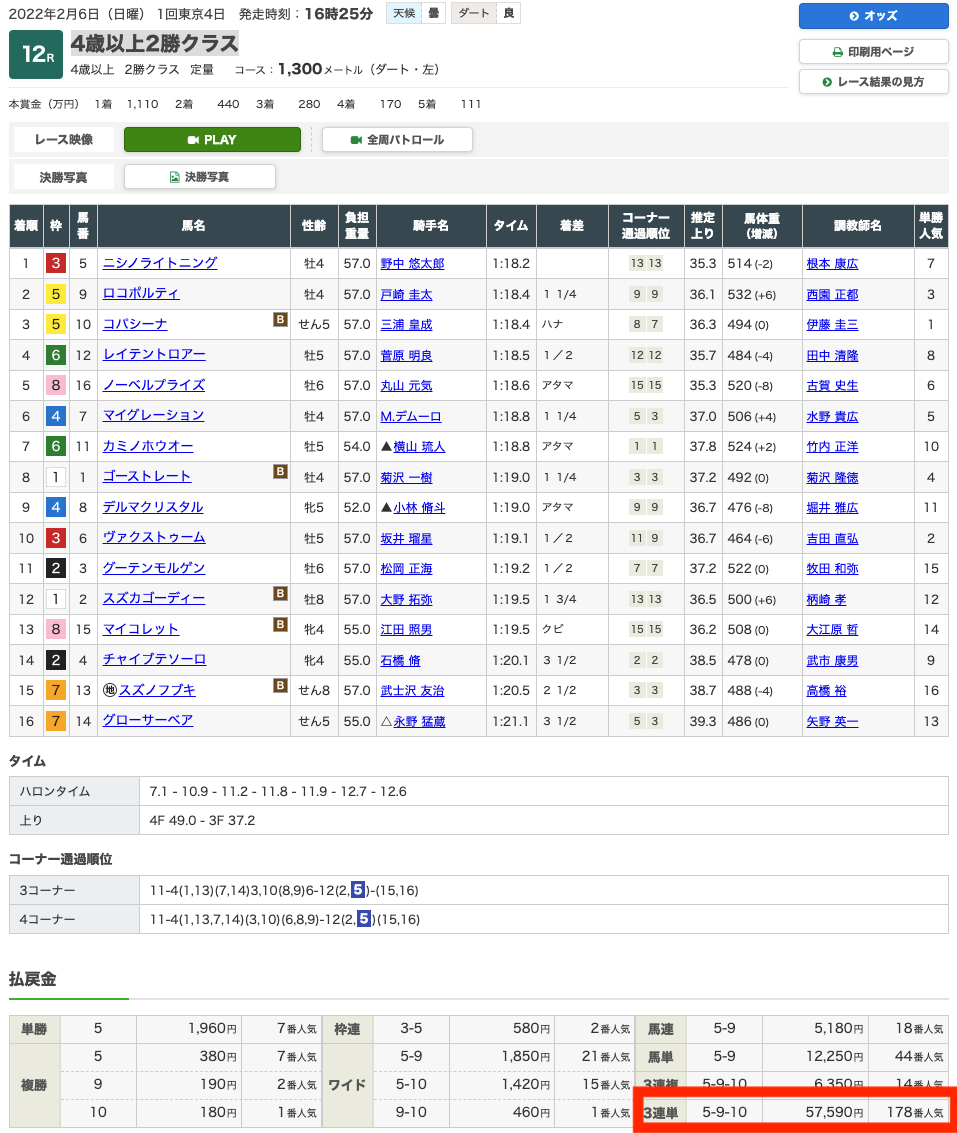
Task: Click blinker B icon on コパシーナ row
Action: [280, 319]
